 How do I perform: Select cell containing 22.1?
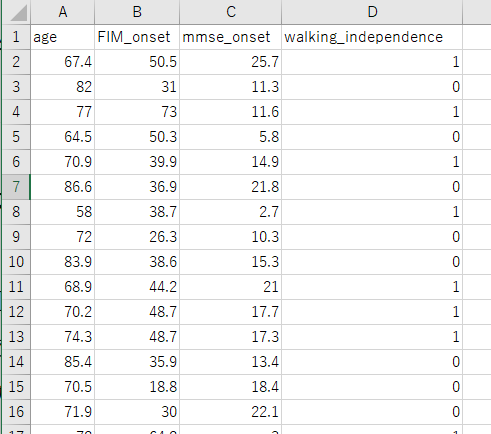[x=231, y=412]
